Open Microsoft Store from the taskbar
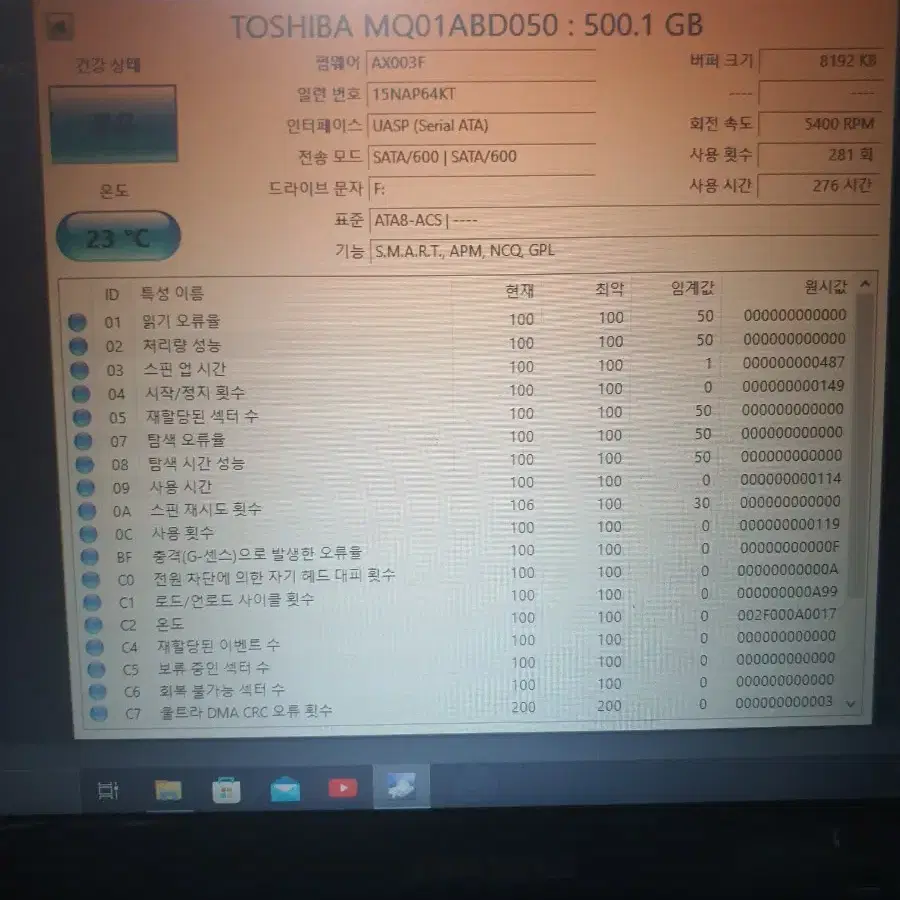The height and width of the screenshot is (900, 900). click(x=226, y=790)
